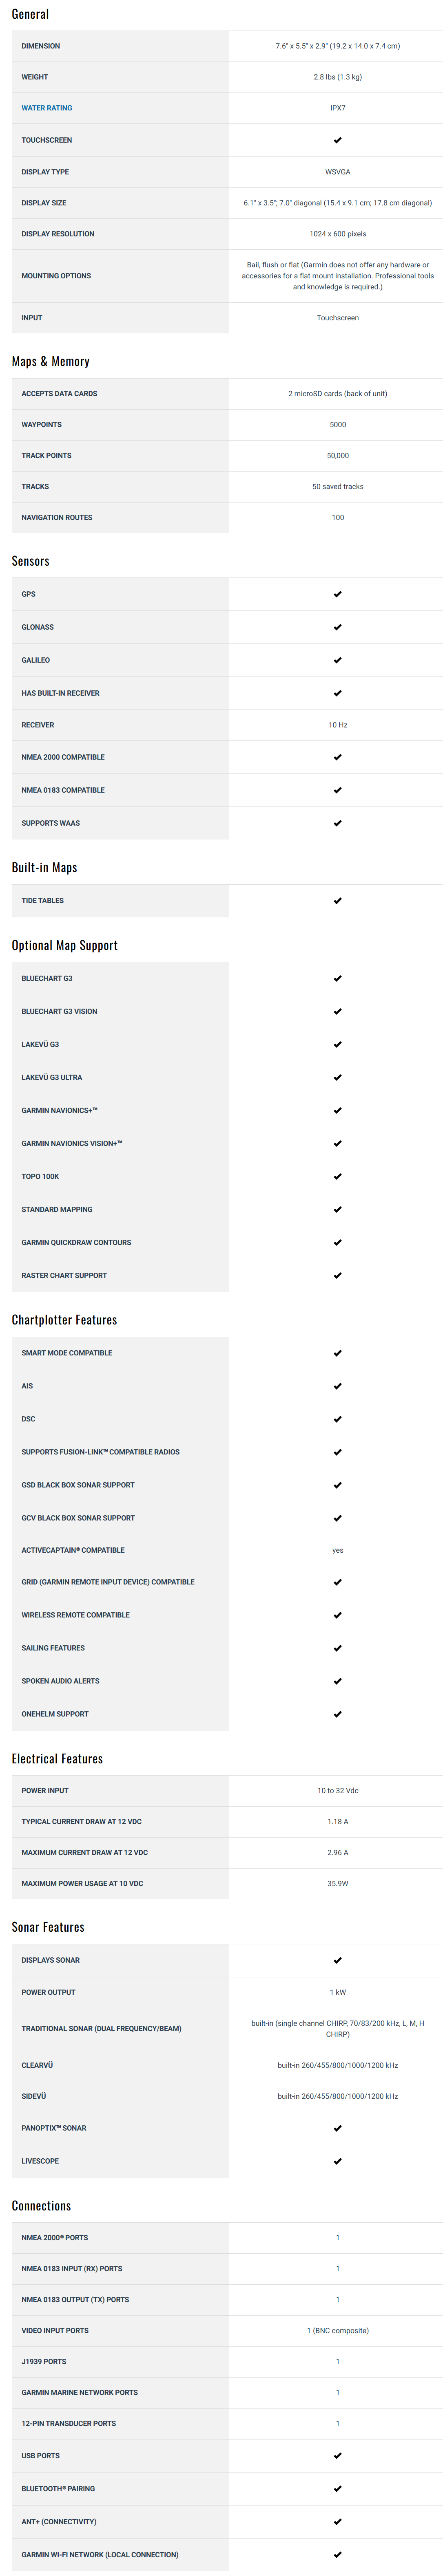Click the WATER RATING link
443x2576 pixels.
47,108
